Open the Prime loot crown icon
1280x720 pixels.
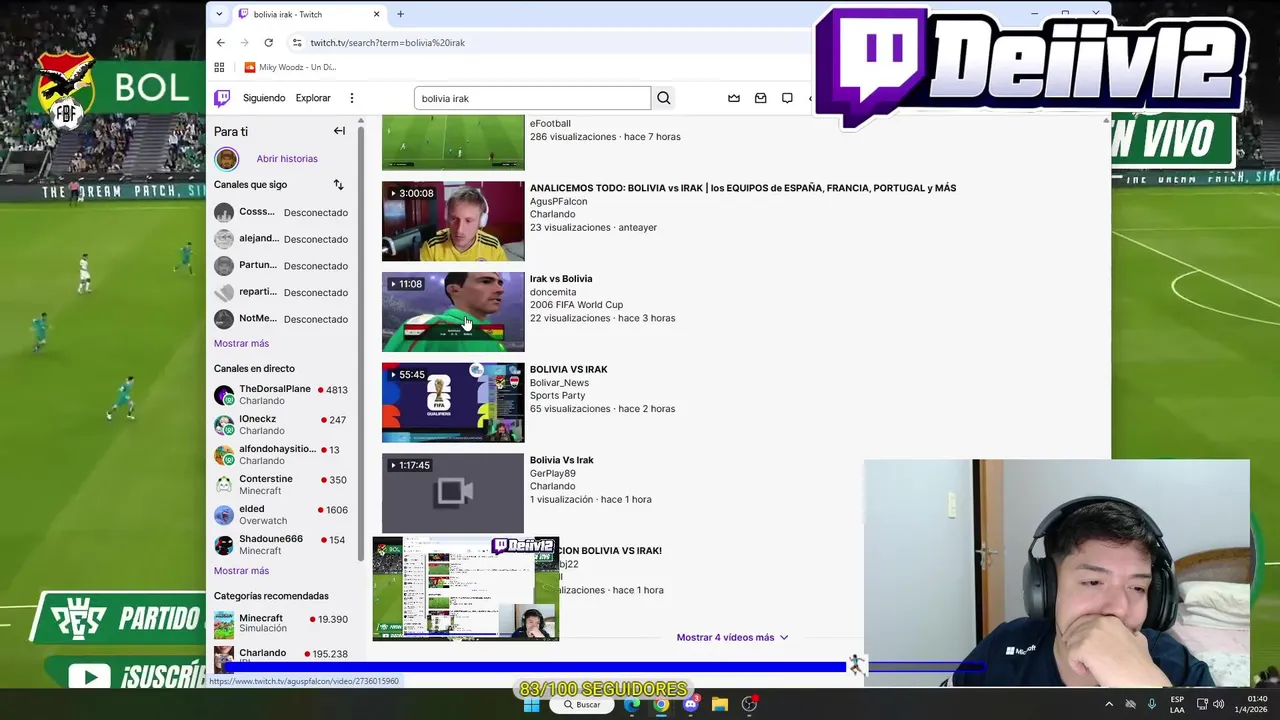(734, 98)
